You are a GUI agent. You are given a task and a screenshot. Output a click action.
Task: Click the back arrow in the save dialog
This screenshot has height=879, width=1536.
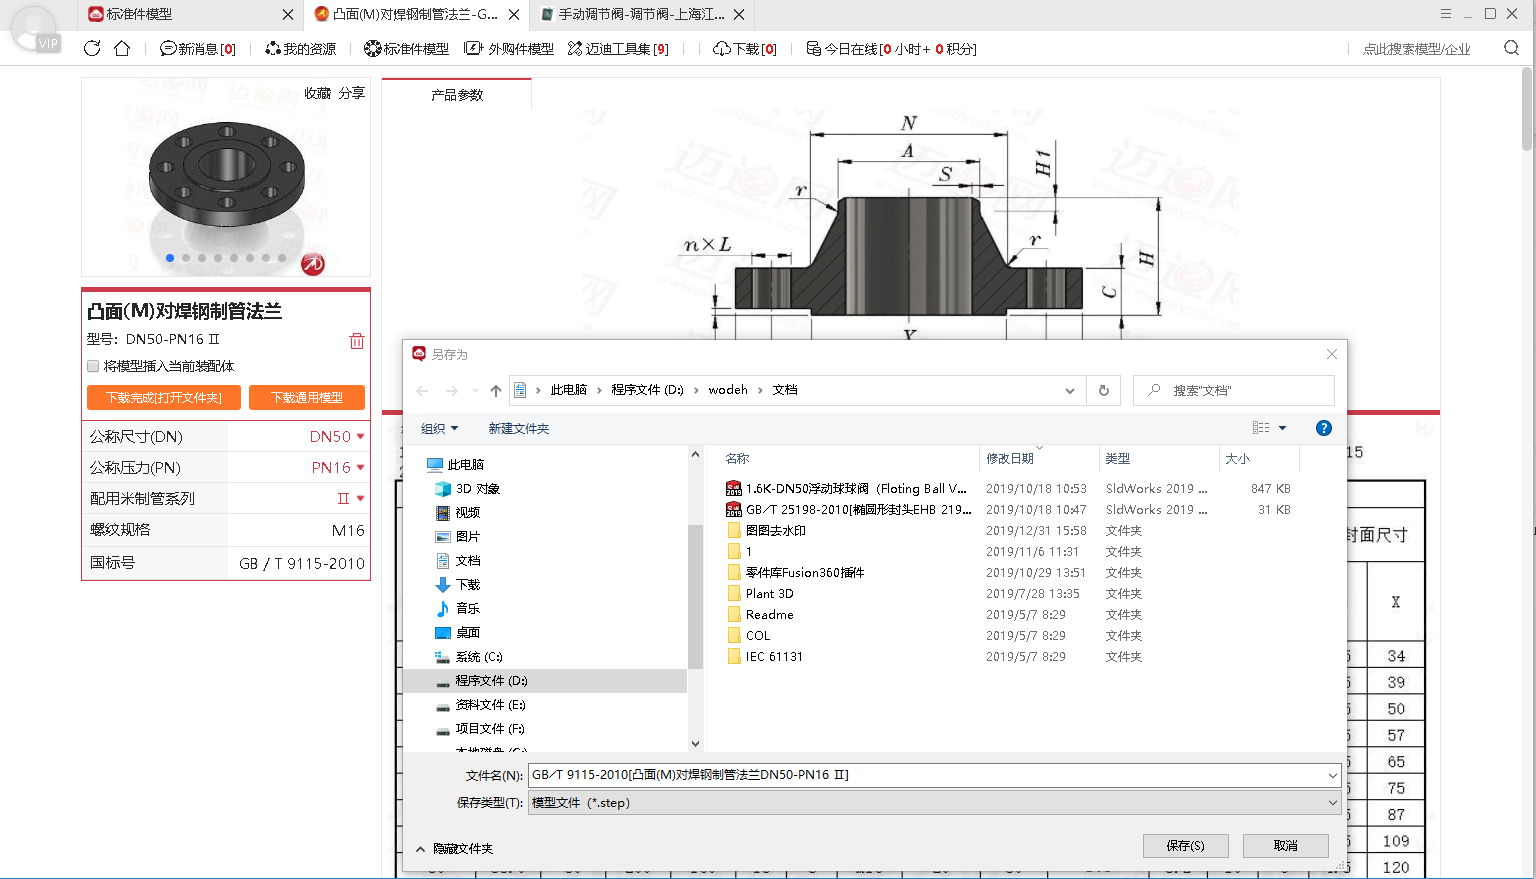422,390
